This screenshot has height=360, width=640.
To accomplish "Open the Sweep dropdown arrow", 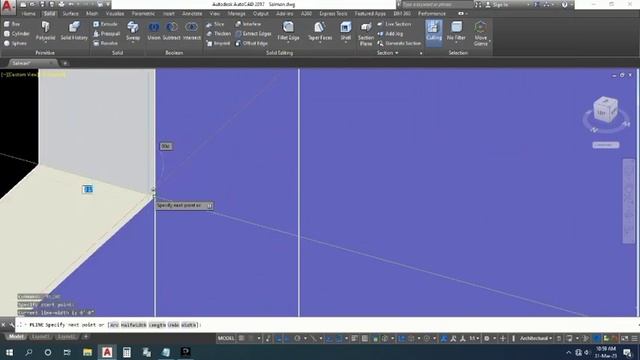I will pyautogui.click(x=133, y=42).
